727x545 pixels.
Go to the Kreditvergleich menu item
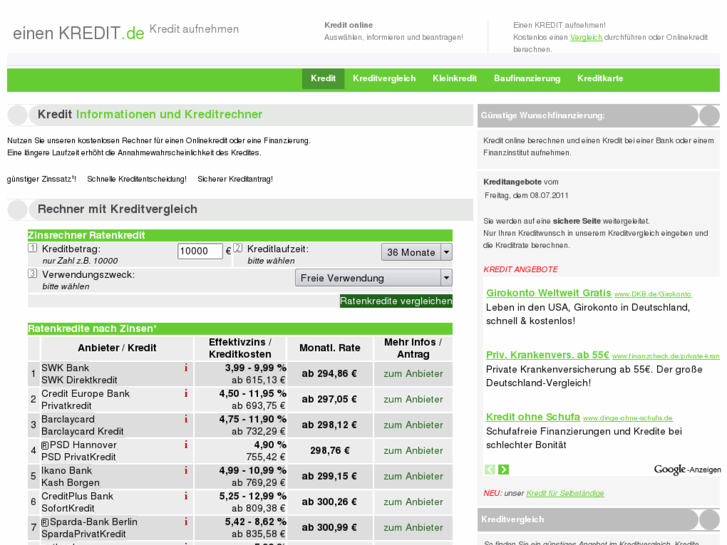(x=384, y=78)
